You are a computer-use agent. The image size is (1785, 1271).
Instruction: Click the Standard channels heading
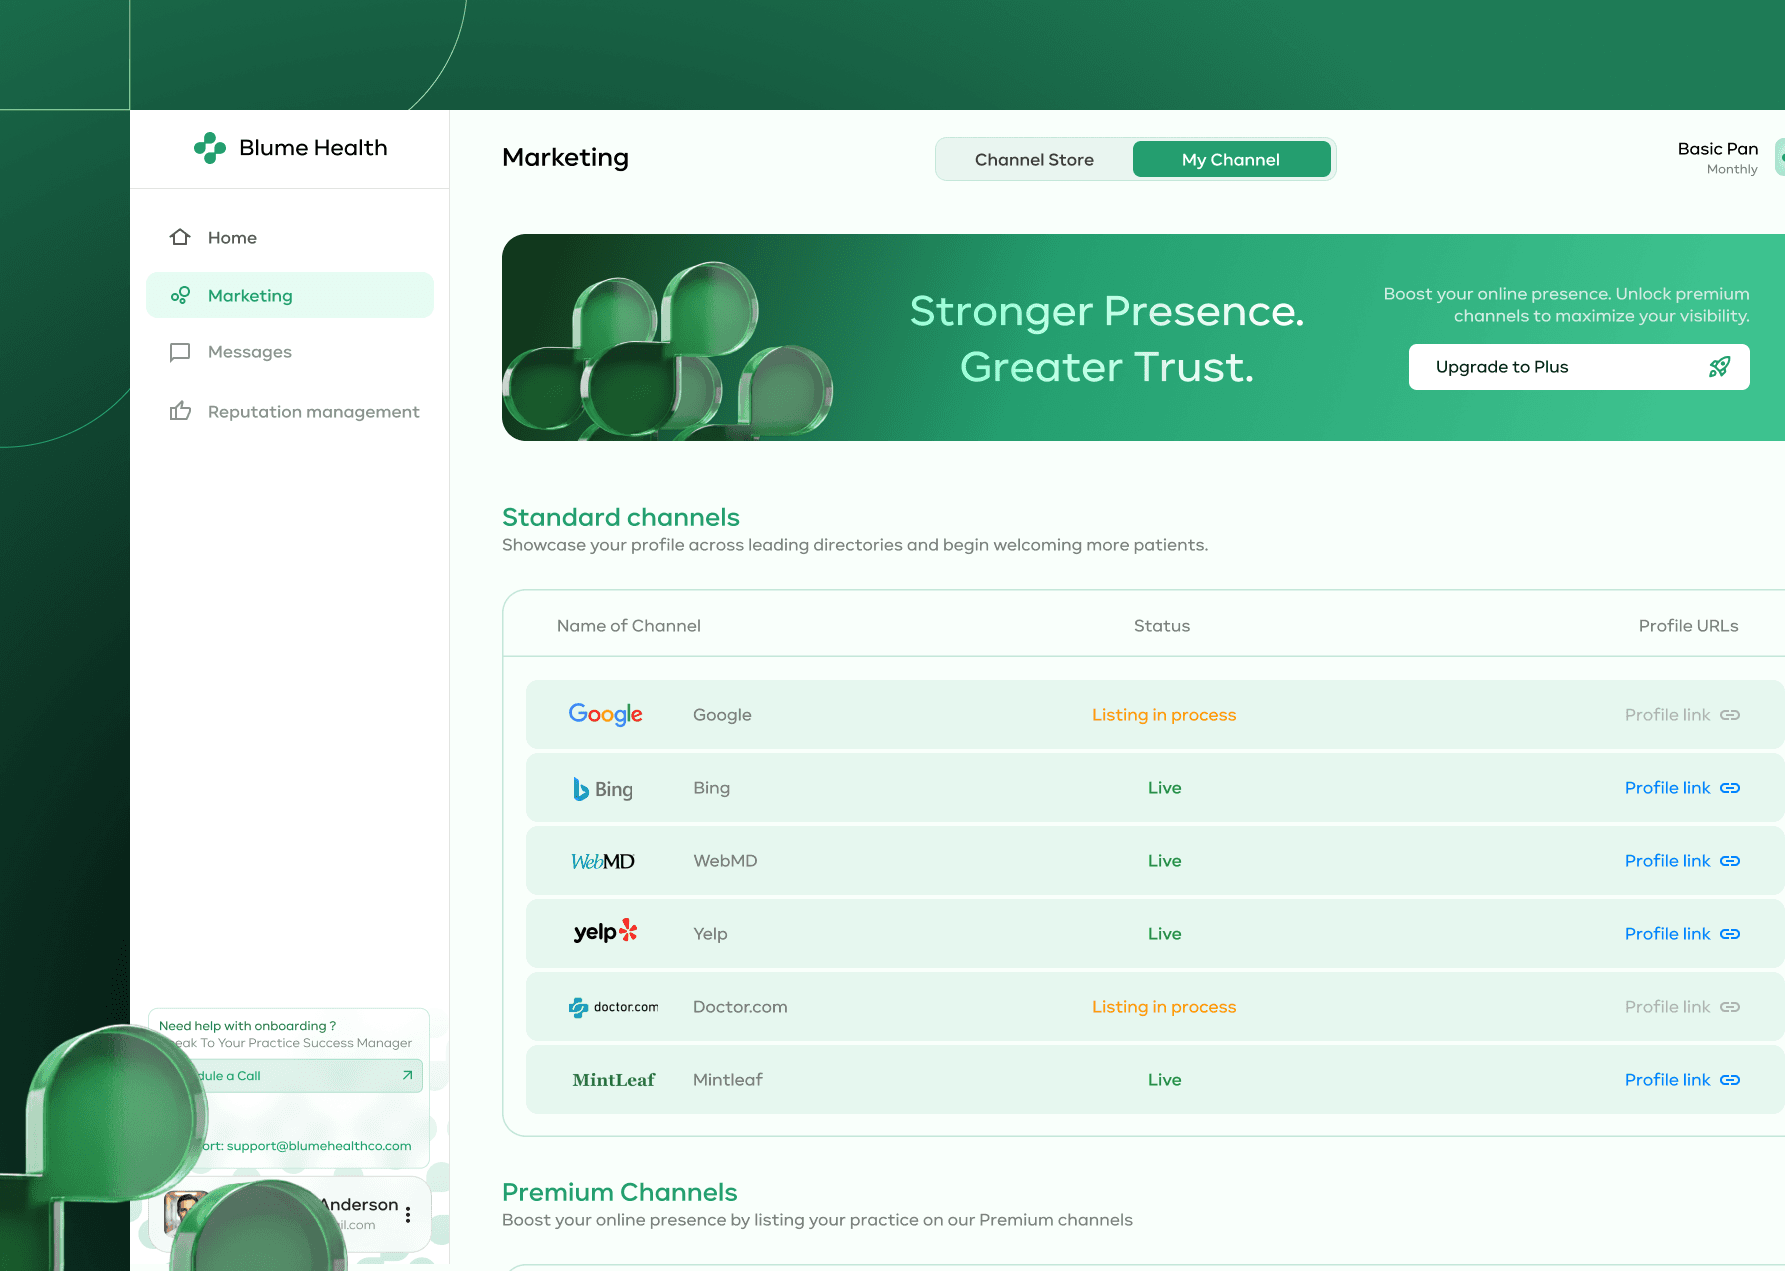[621, 517]
